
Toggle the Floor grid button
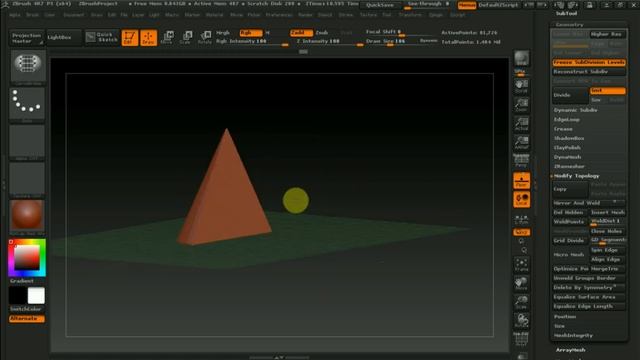click(521, 180)
